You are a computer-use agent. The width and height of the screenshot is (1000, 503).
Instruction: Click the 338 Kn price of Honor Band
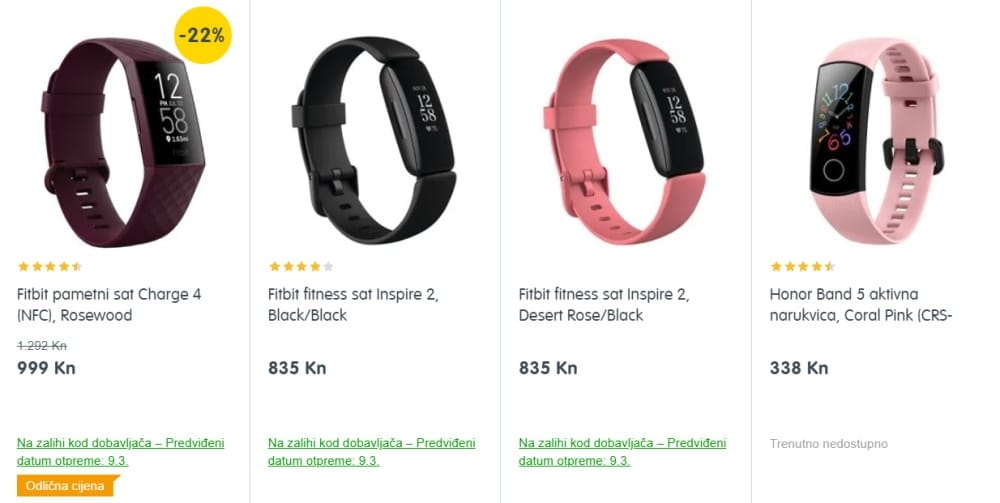point(799,368)
